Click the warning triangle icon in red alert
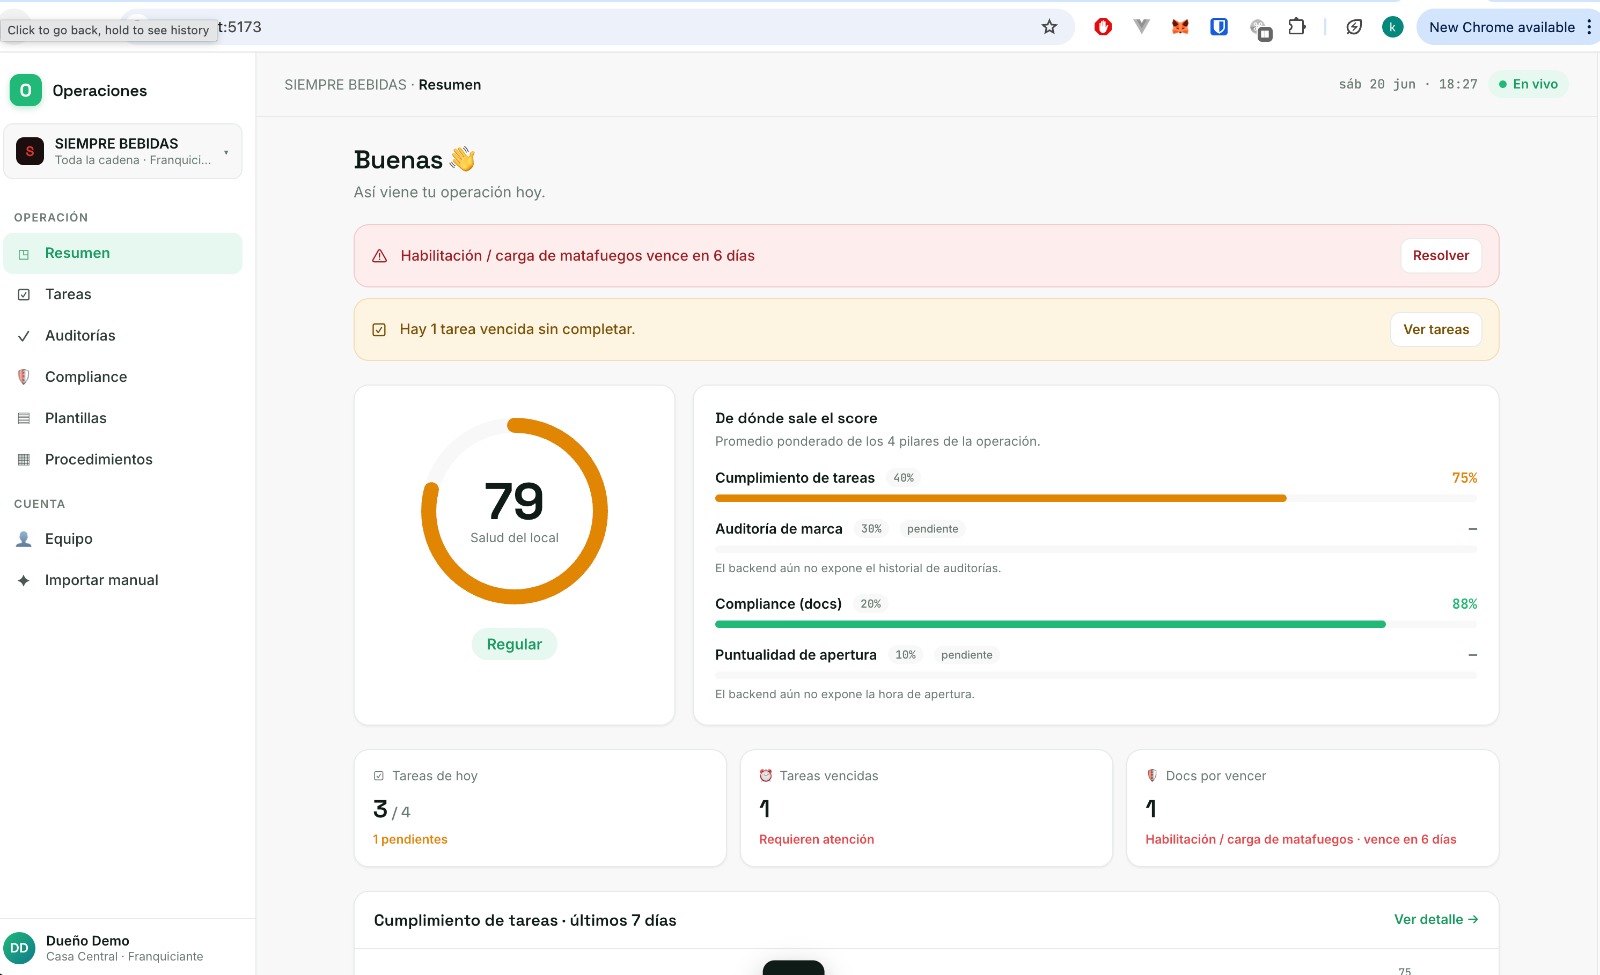This screenshot has width=1600, height=975. (x=379, y=256)
